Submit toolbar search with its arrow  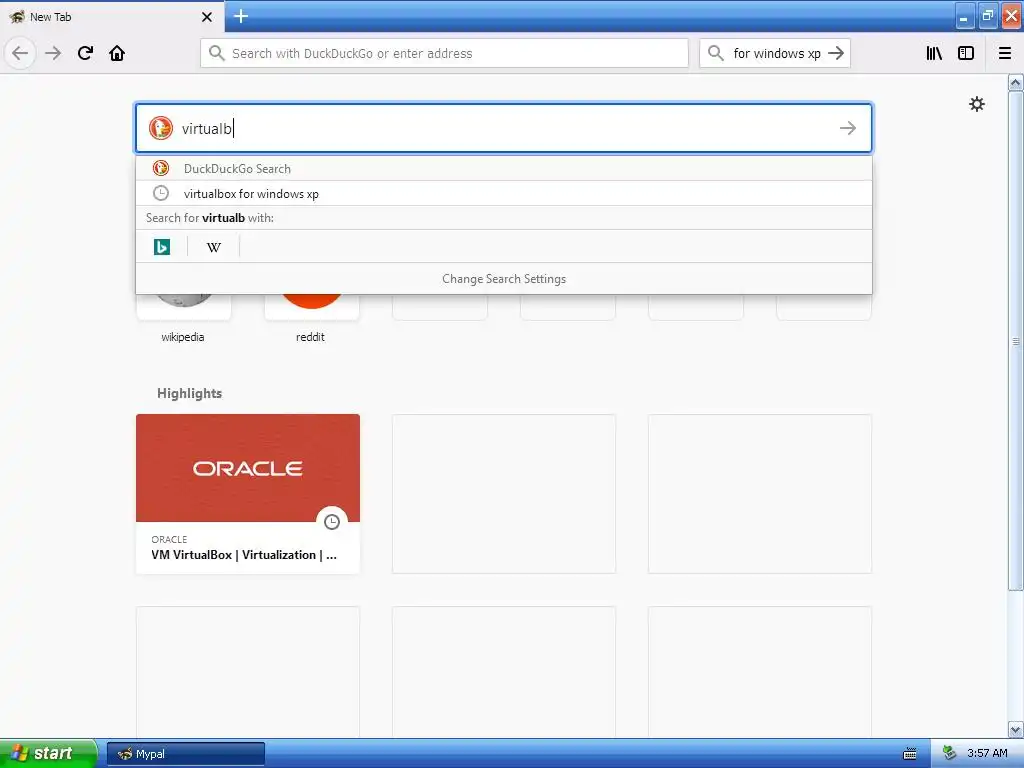click(837, 53)
